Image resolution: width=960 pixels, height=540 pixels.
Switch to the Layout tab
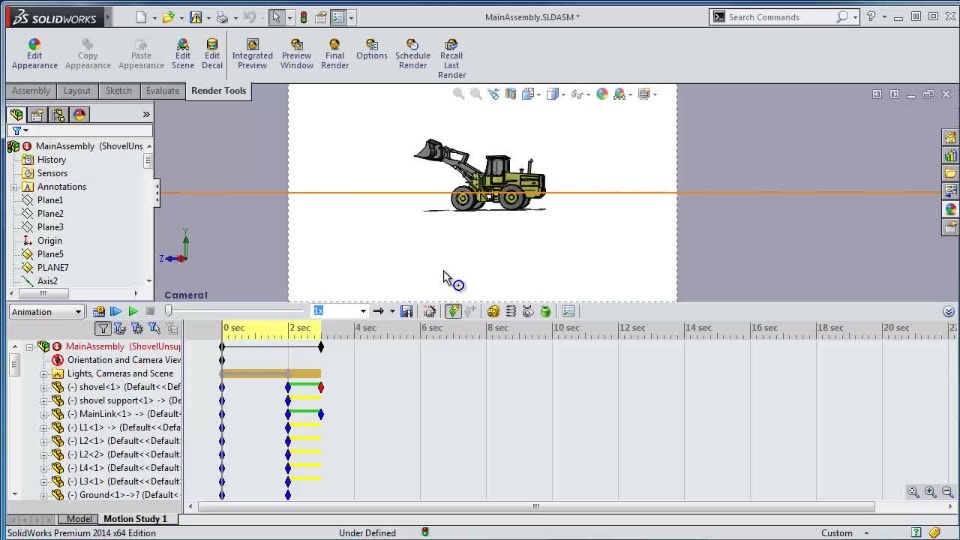coord(77,91)
